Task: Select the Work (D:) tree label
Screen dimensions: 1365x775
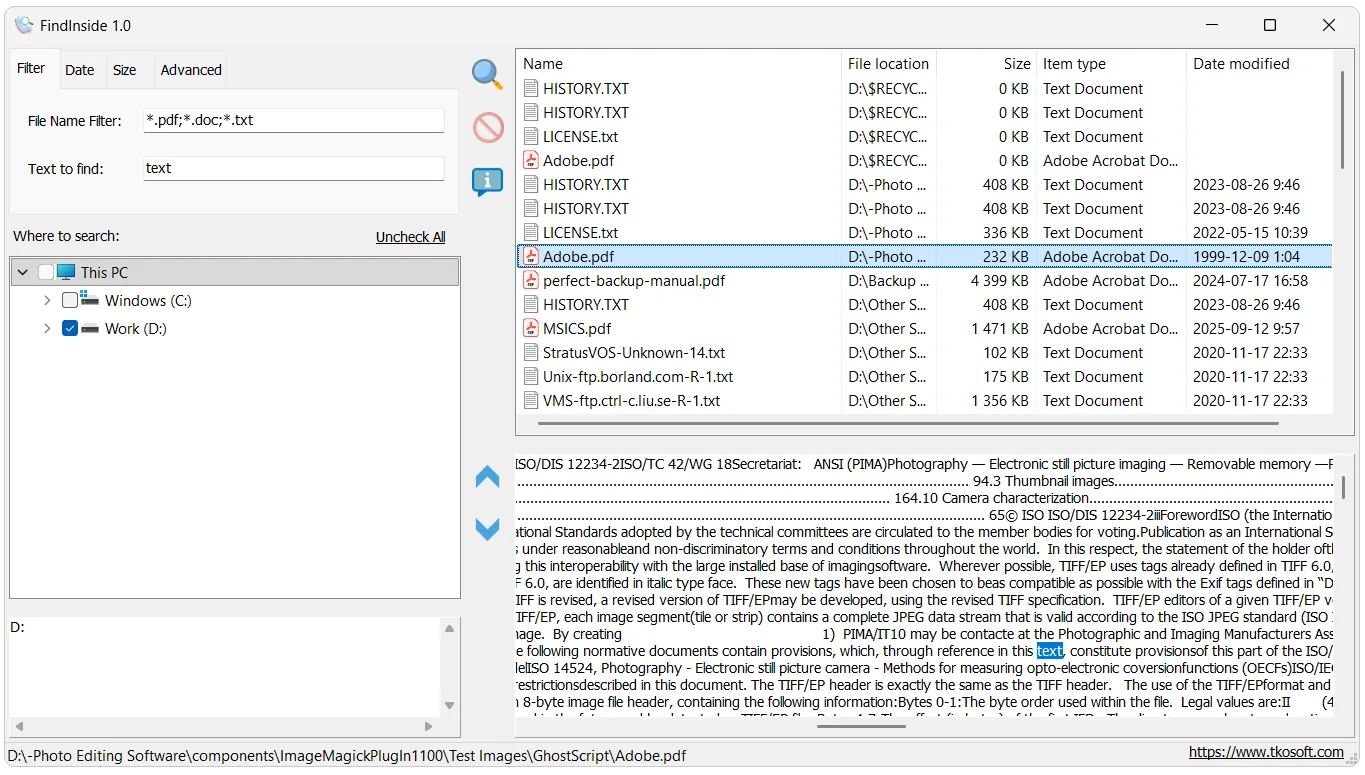Action: (136, 328)
